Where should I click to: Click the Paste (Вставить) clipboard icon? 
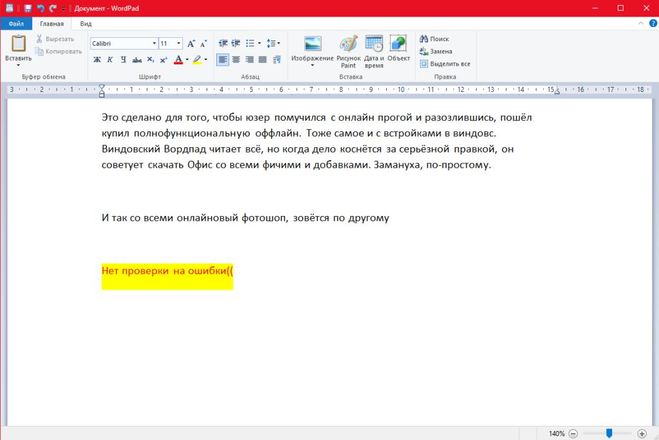click(18, 44)
